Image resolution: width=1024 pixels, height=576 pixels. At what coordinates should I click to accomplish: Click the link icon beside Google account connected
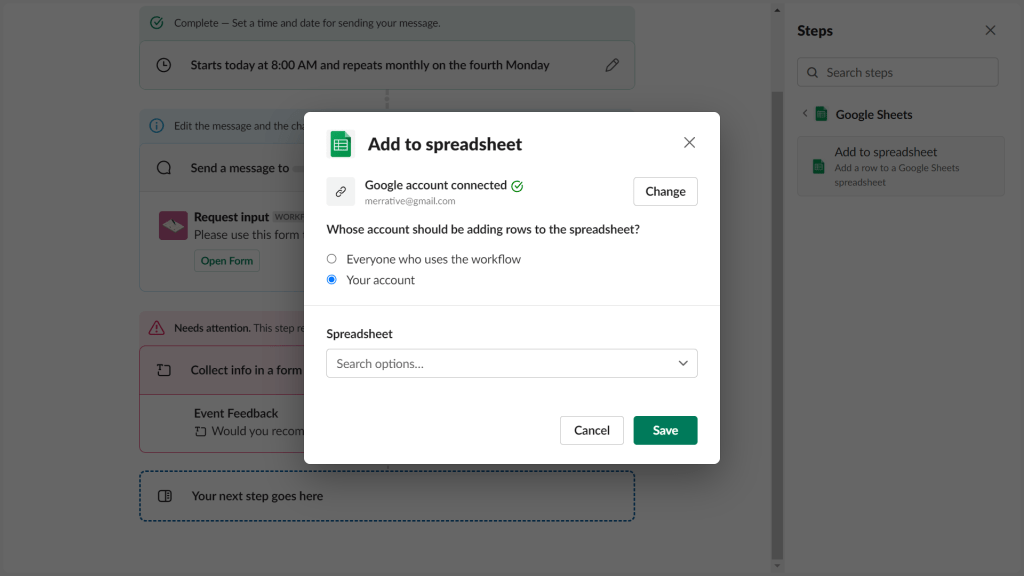click(x=341, y=191)
